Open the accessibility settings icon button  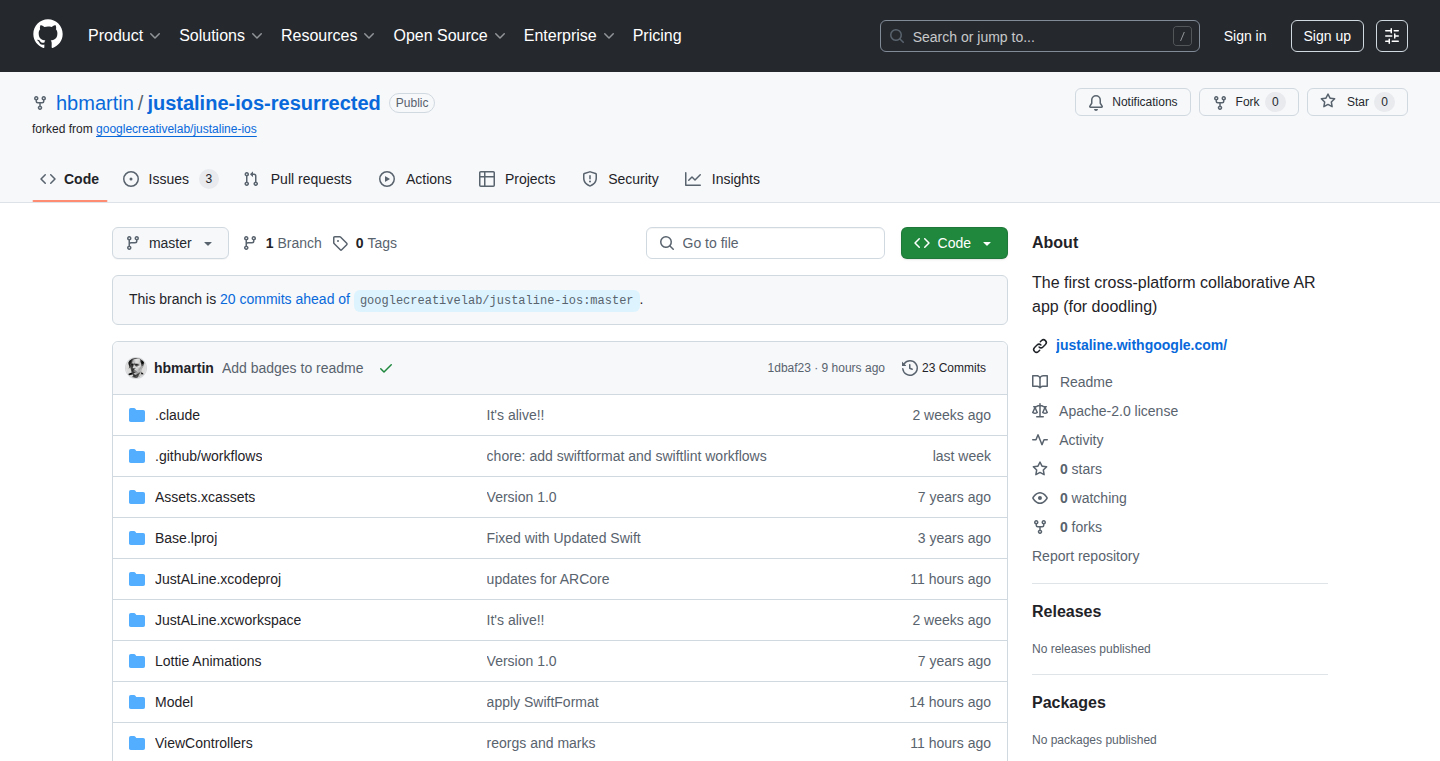point(1391,36)
